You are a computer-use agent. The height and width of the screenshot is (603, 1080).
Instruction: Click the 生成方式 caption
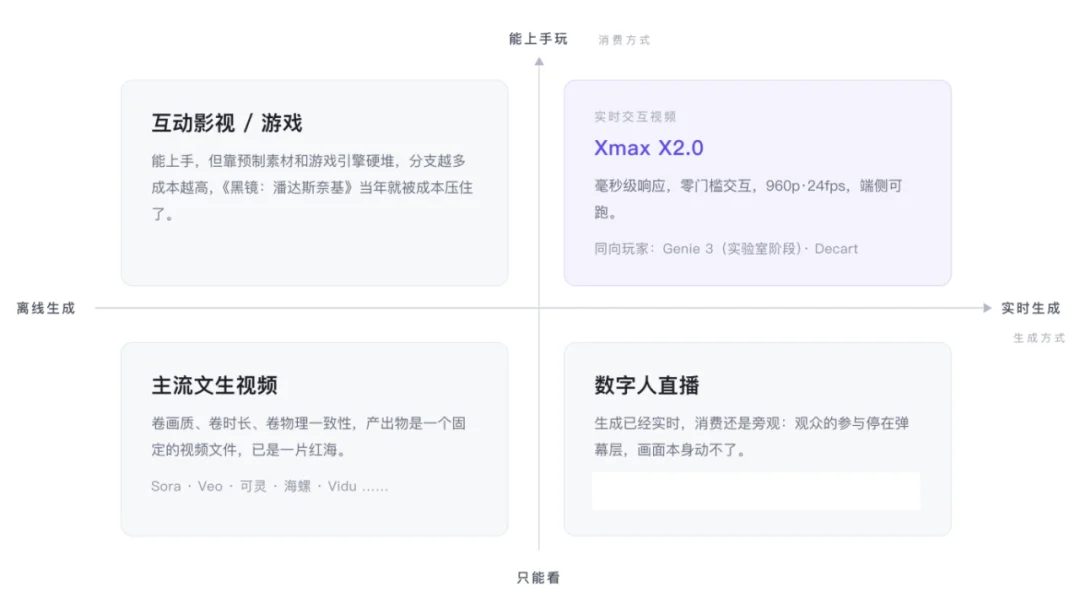point(1039,338)
